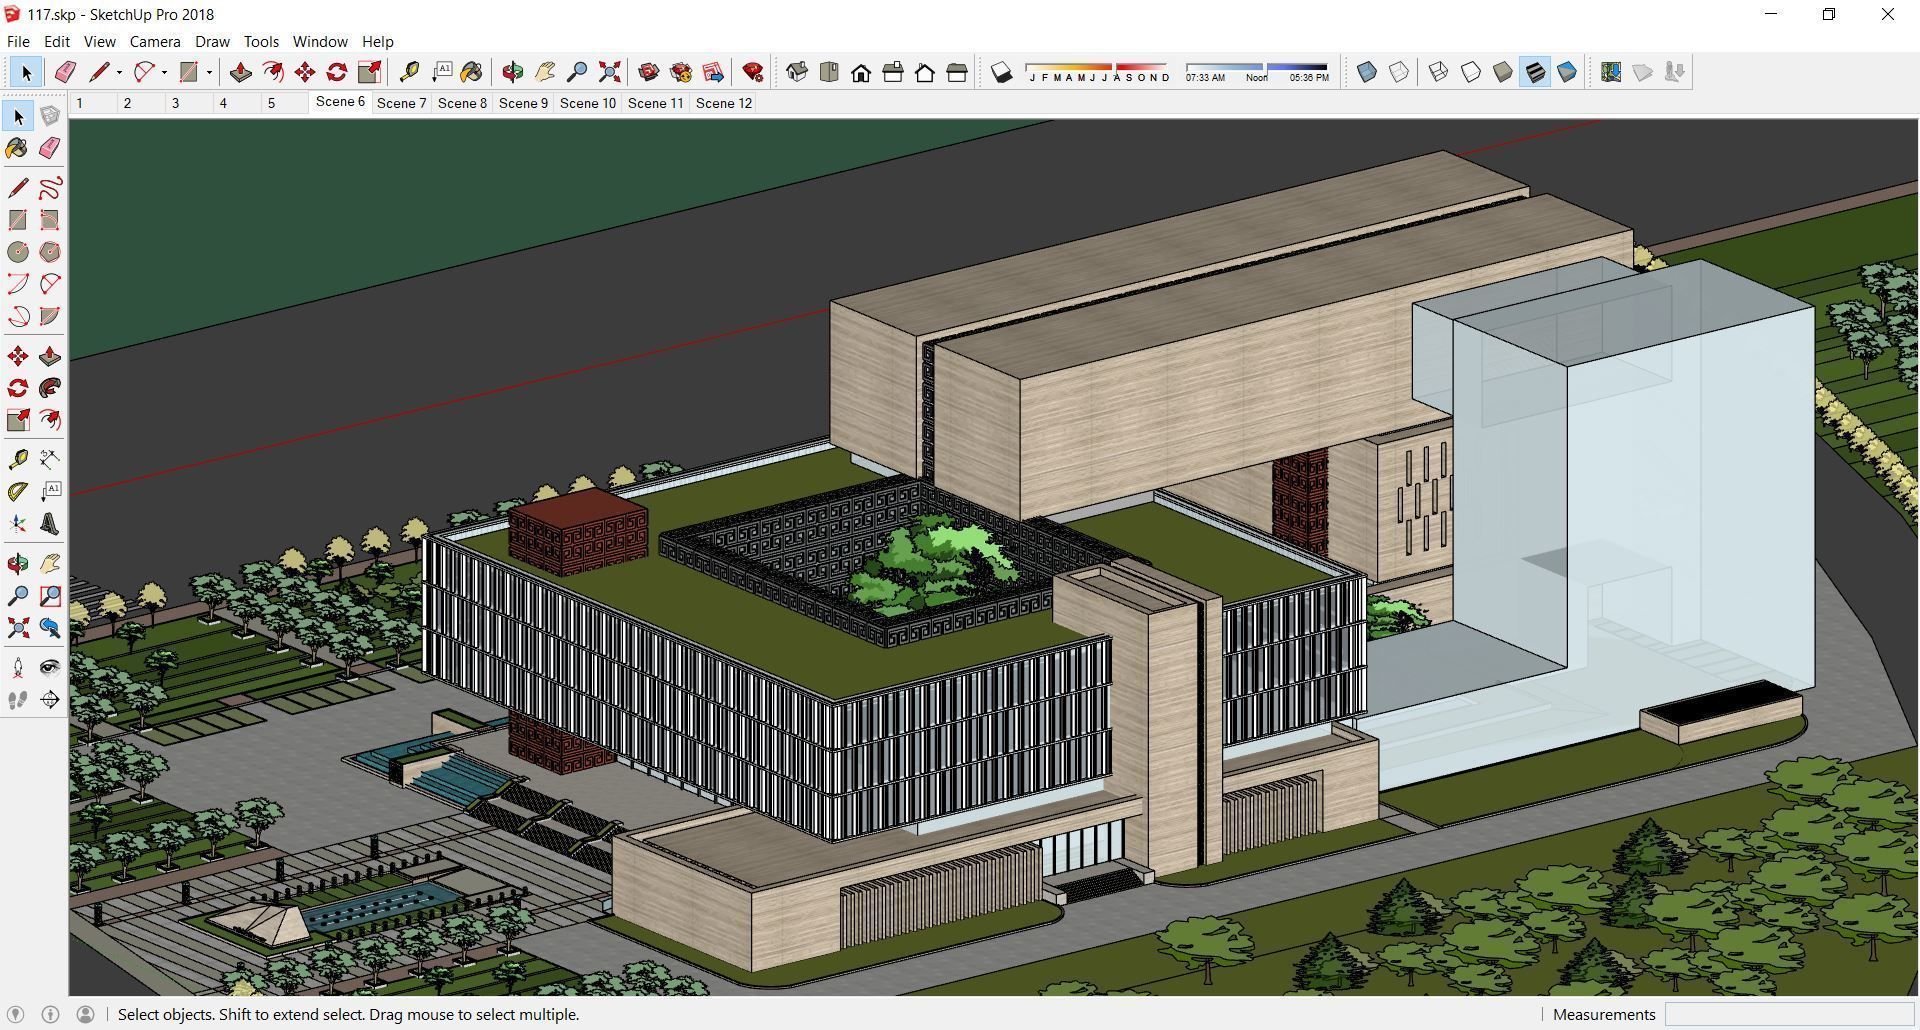Switch to the Scene 12 tab

coord(724,103)
